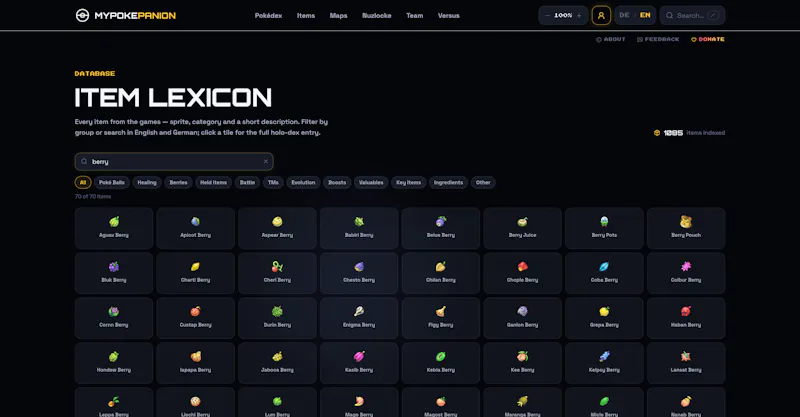Screen dimensions: 800x417
Task: Open the About link
Action: [611, 39]
